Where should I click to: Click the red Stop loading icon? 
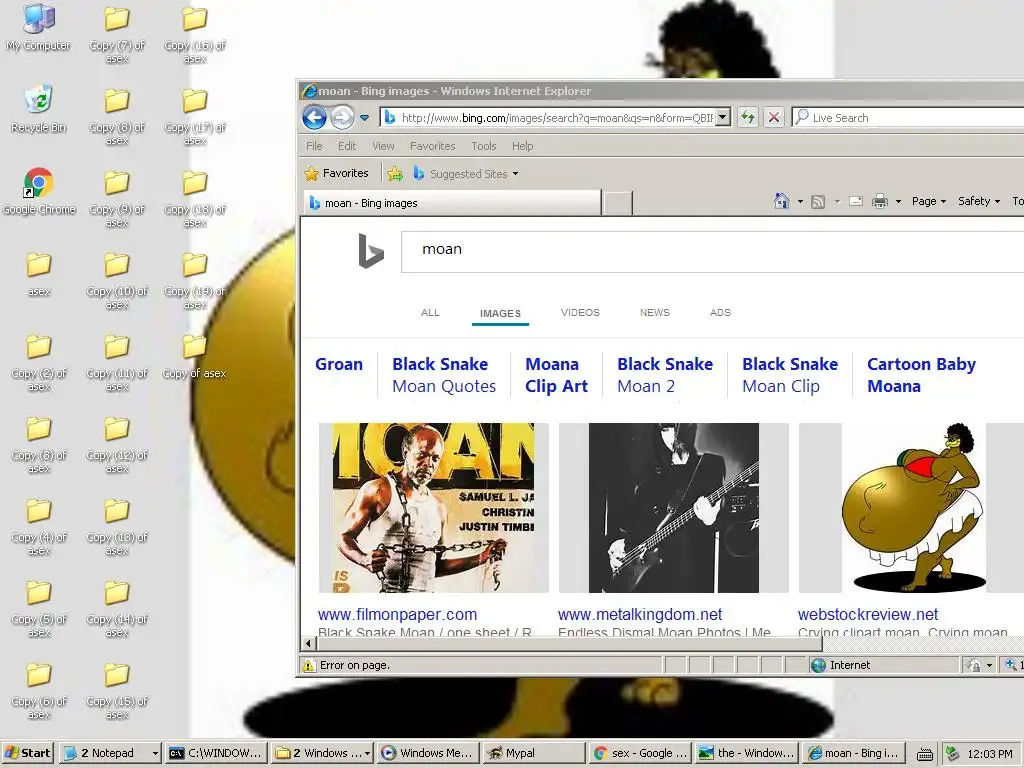773,118
